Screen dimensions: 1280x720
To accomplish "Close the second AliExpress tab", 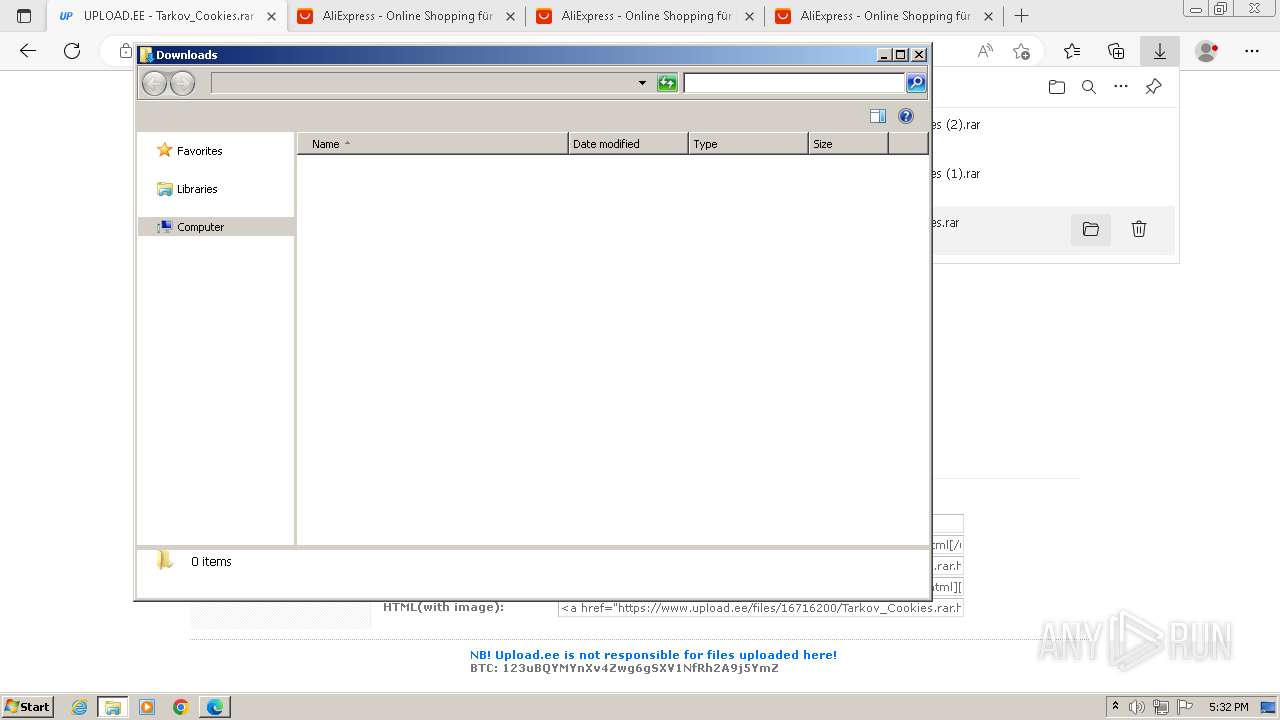I will (x=749, y=16).
